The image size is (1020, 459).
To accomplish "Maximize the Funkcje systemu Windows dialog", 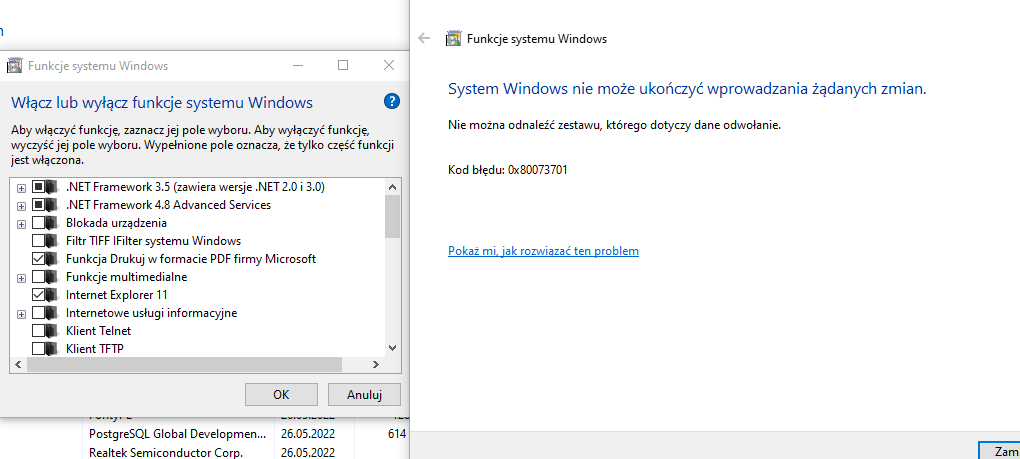I will pos(343,66).
